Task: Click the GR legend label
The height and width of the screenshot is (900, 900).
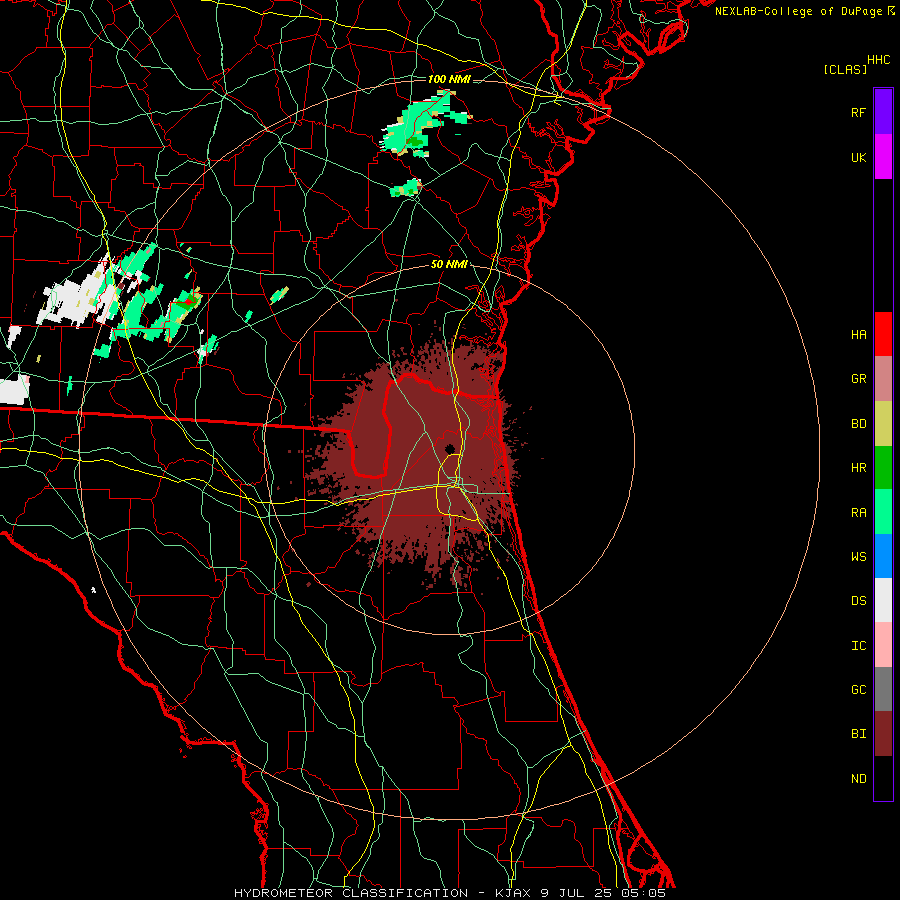Action: pos(858,379)
